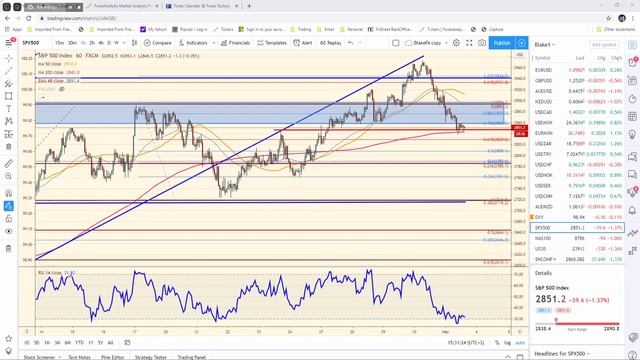Click the go-to-date calendar icon
Viewport: 640px width, 360px height.
click(x=127, y=343)
